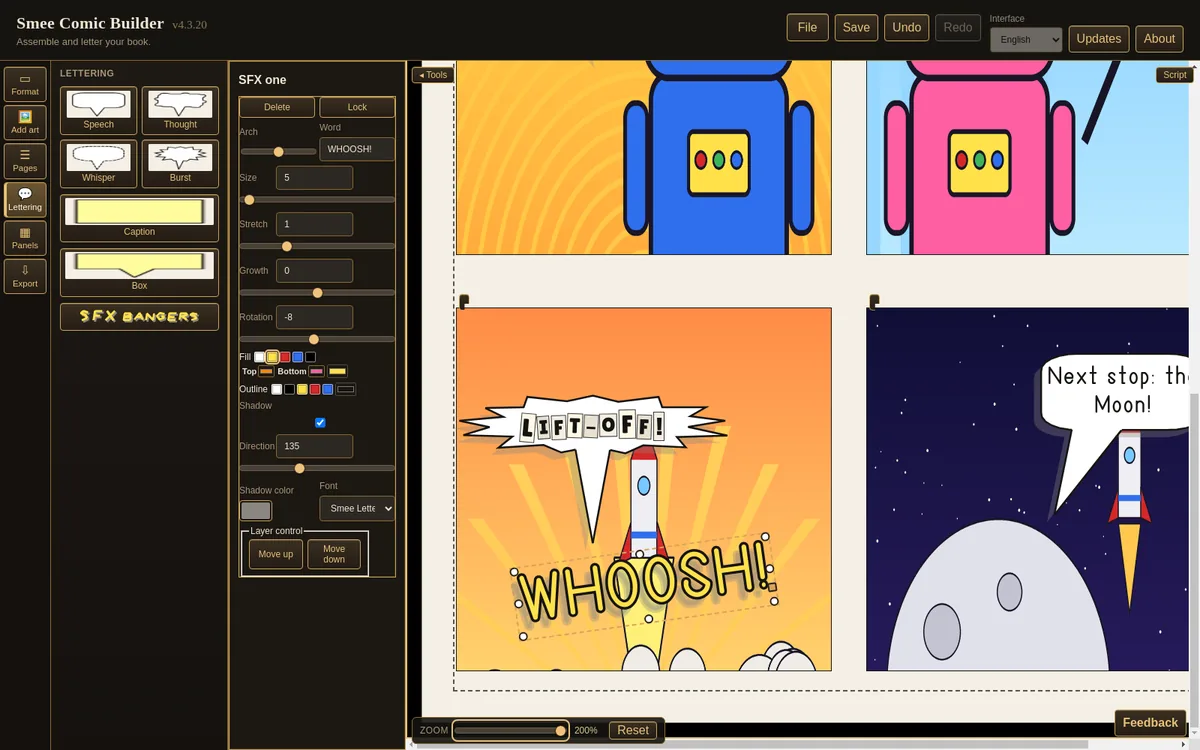Open the Pages sidebar panel
The width and height of the screenshot is (1200, 750).
click(25, 161)
